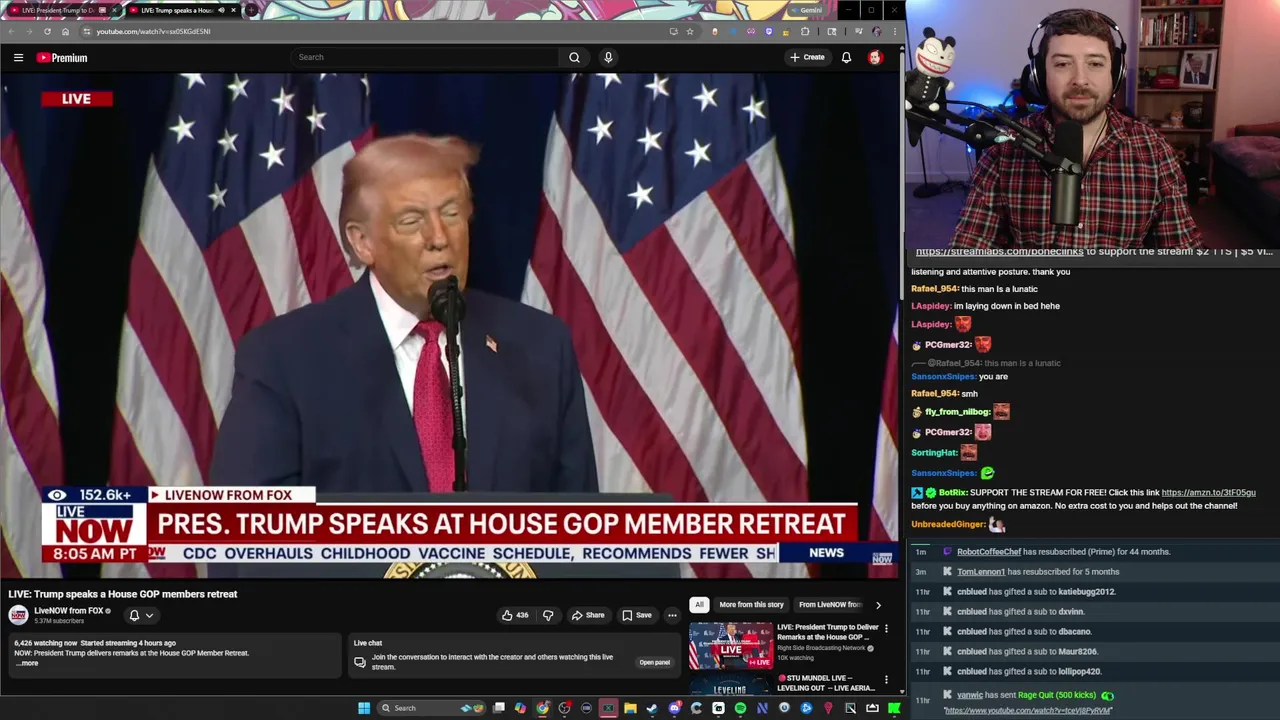Open Chrome profile avatar

pyautogui.click(x=876, y=31)
